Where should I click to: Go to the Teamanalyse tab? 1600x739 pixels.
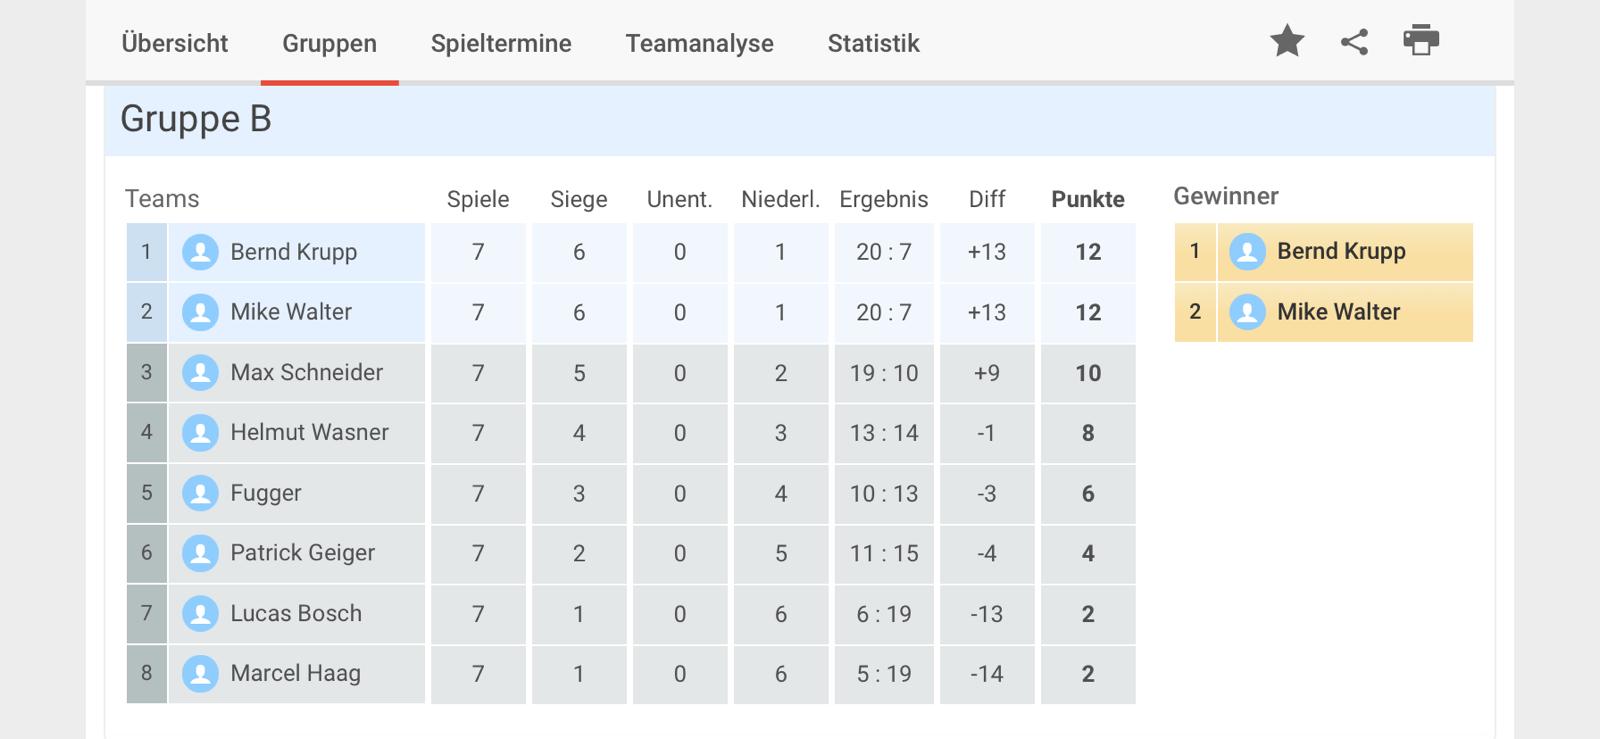pyautogui.click(x=699, y=43)
